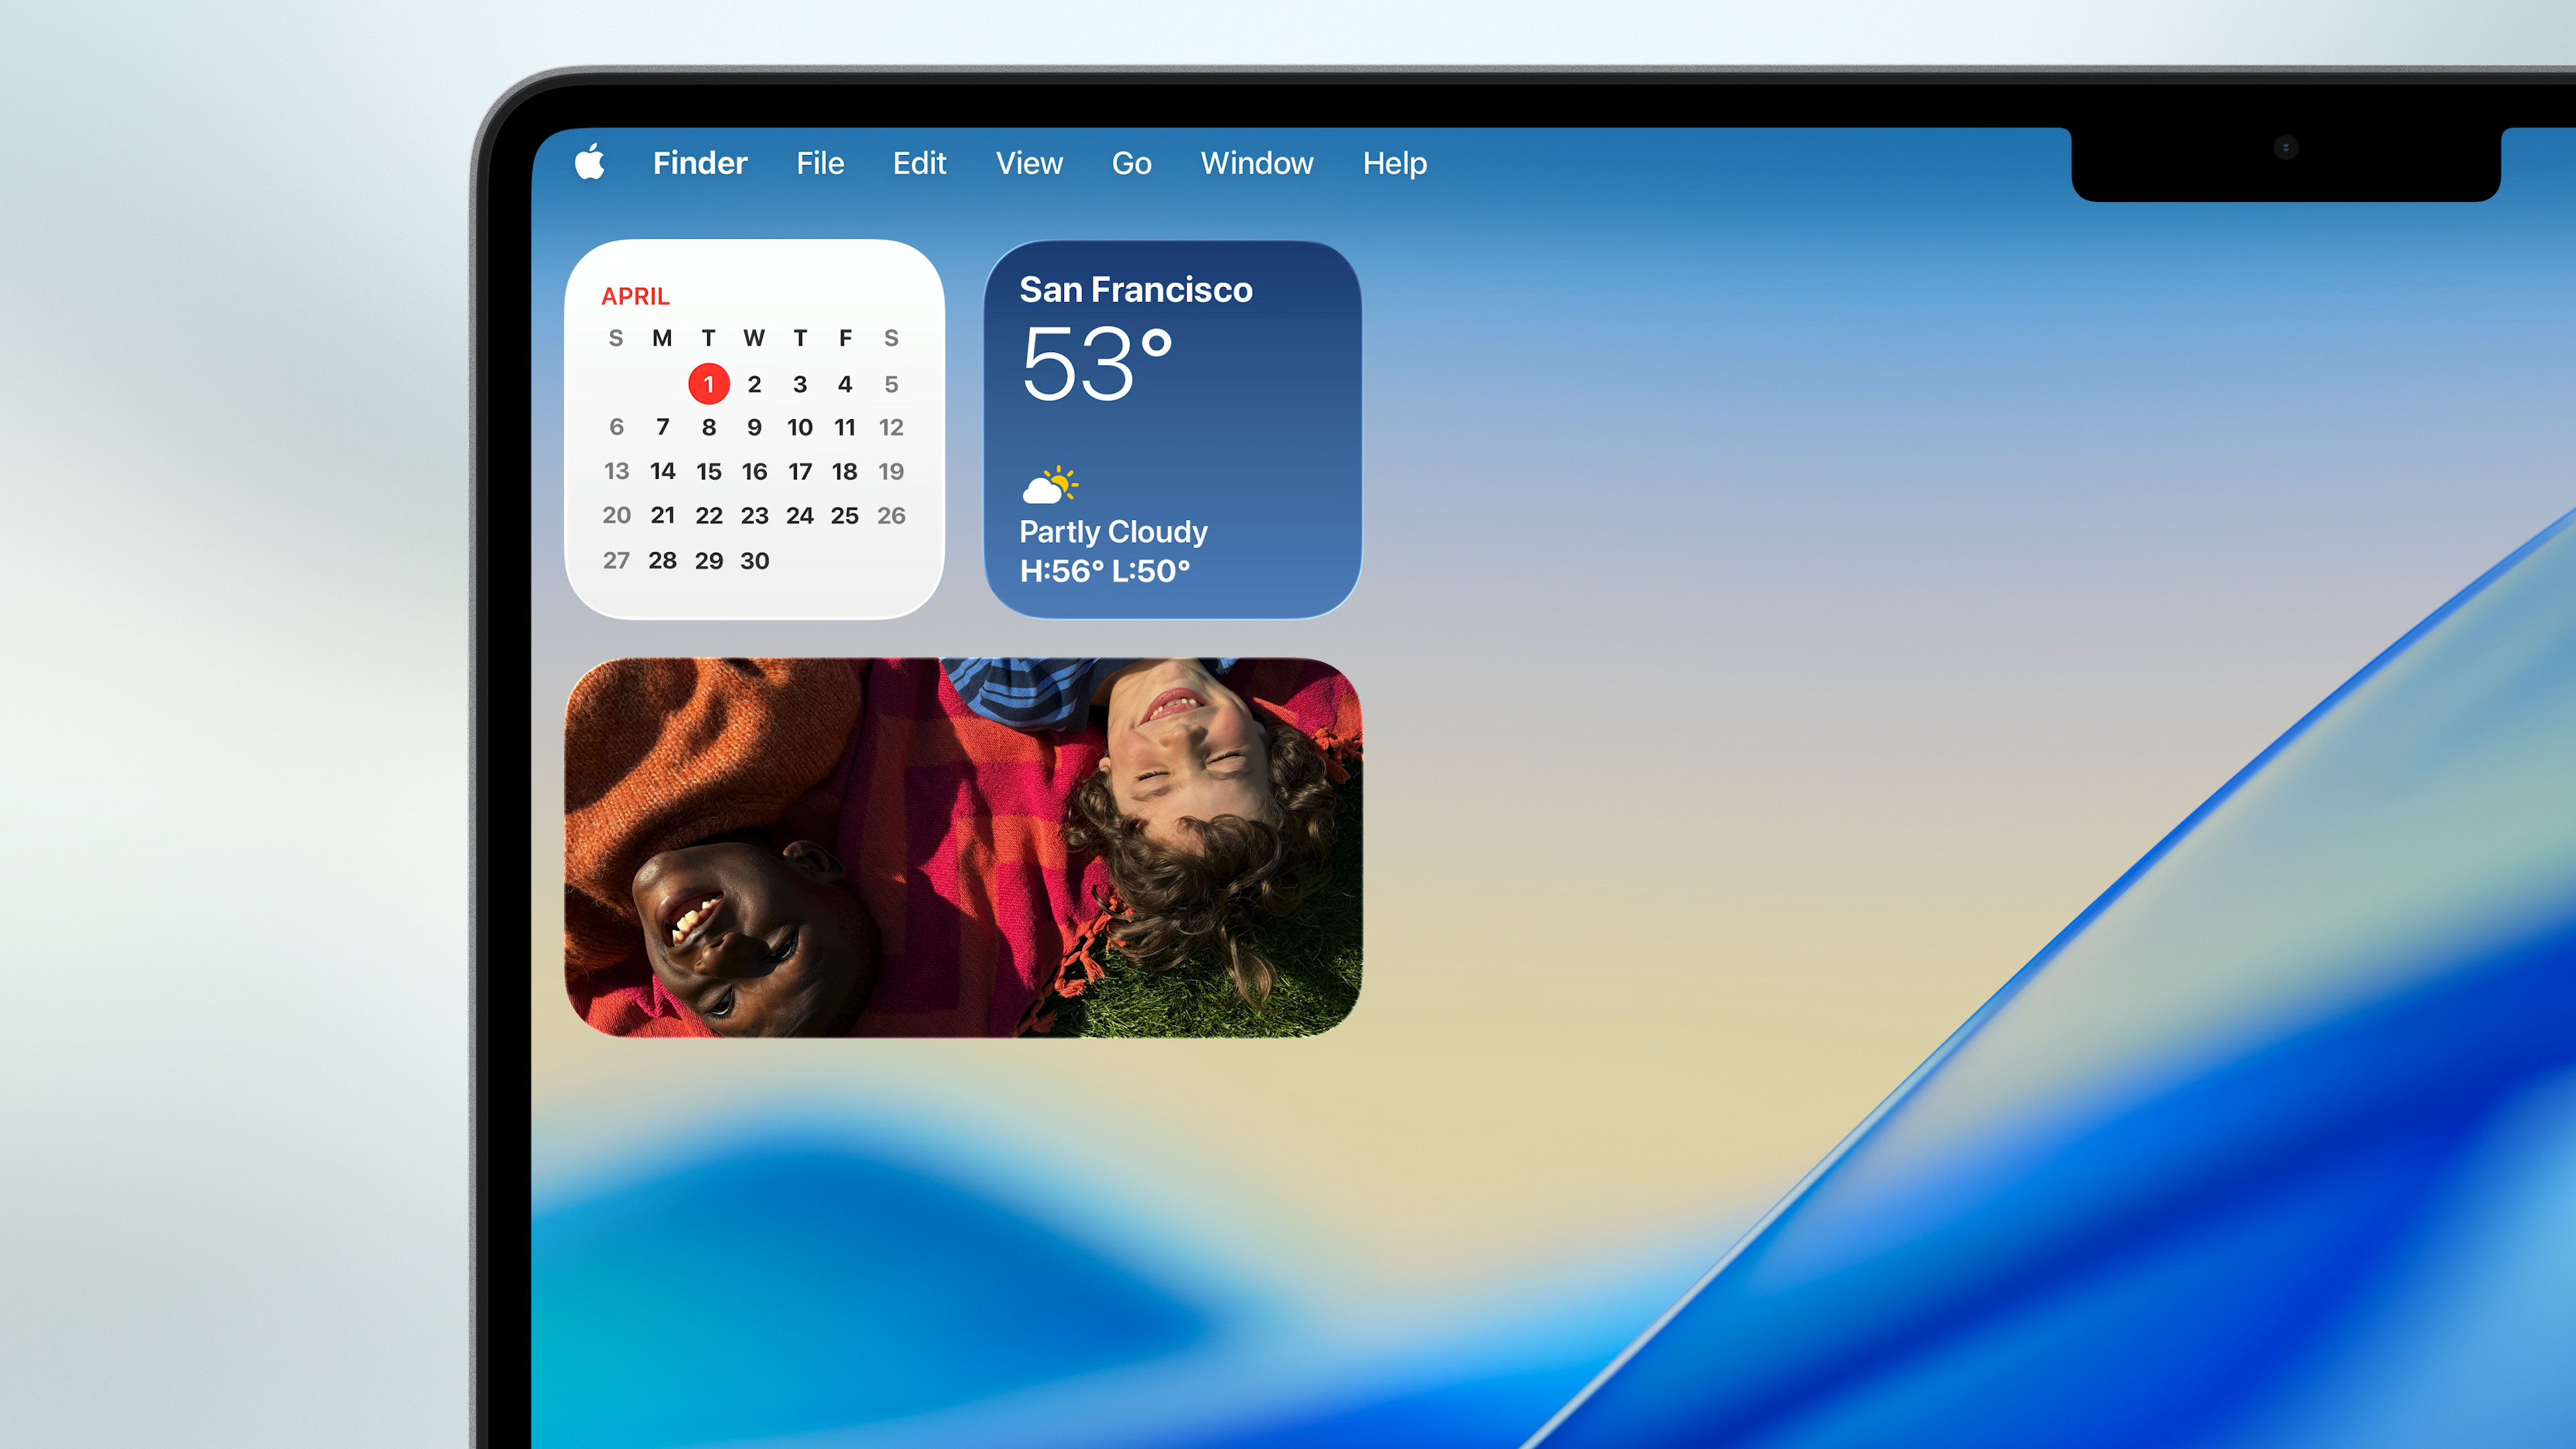The width and height of the screenshot is (2576, 1449).
Task: Open the Finder menu
Action: (699, 163)
